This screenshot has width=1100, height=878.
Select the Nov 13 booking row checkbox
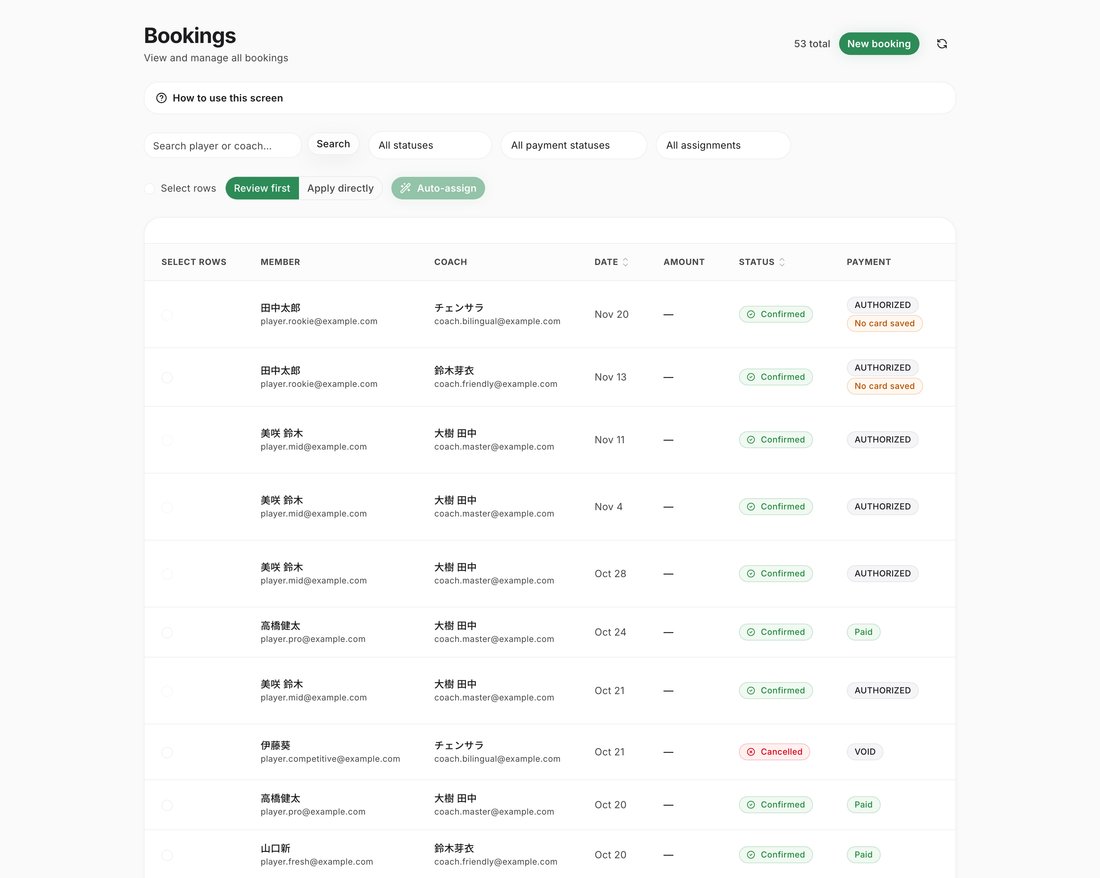point(167,377)
